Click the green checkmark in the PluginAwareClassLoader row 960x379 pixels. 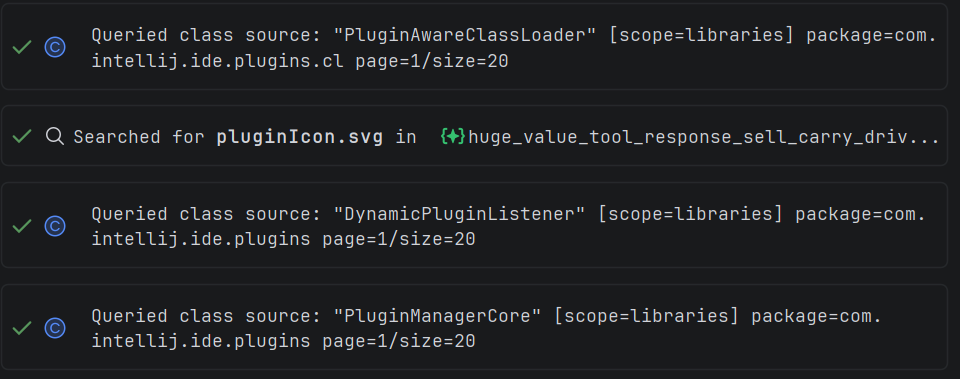(22, 47)
